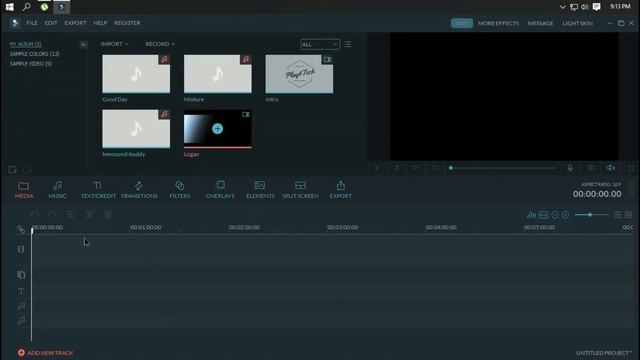
Task: Open the TRANSITIONS tab
Action: point(139,190)
